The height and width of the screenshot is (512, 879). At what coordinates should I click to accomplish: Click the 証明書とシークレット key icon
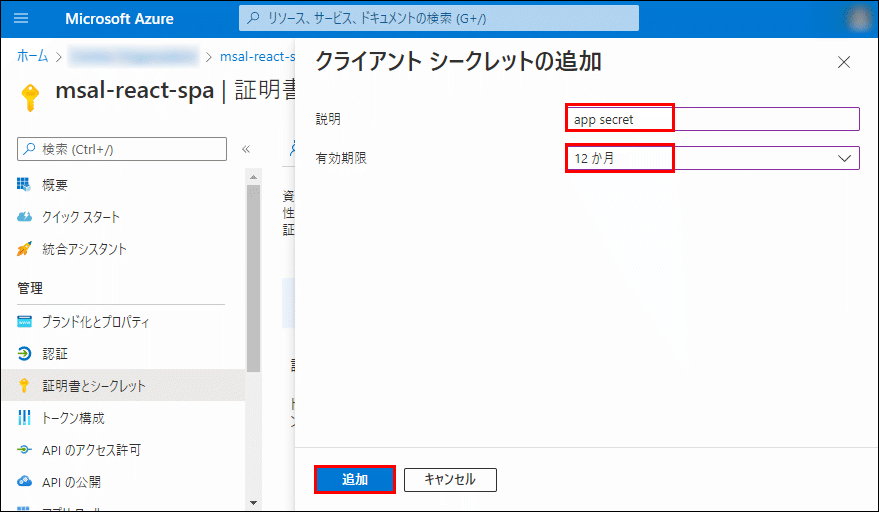point(24,385)
